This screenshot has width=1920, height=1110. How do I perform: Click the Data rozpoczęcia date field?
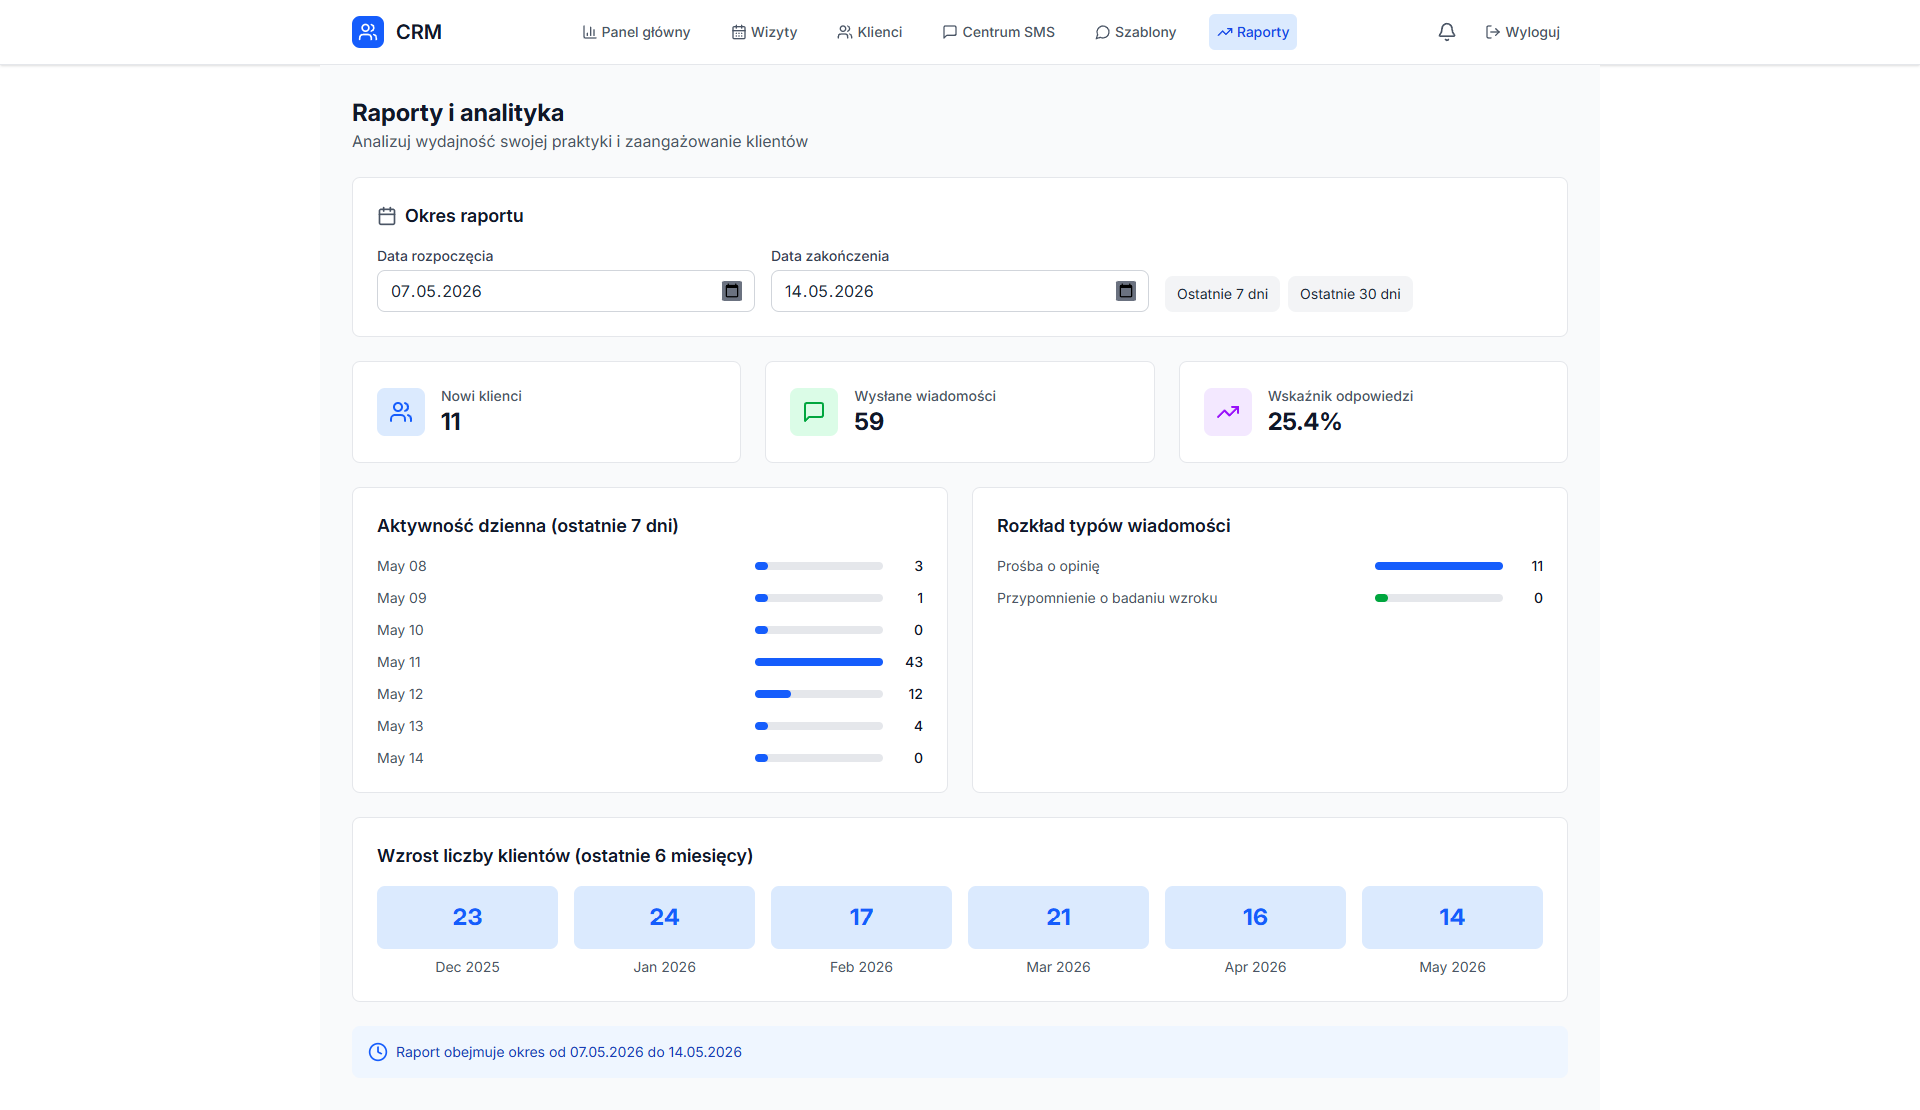[566, 291]
